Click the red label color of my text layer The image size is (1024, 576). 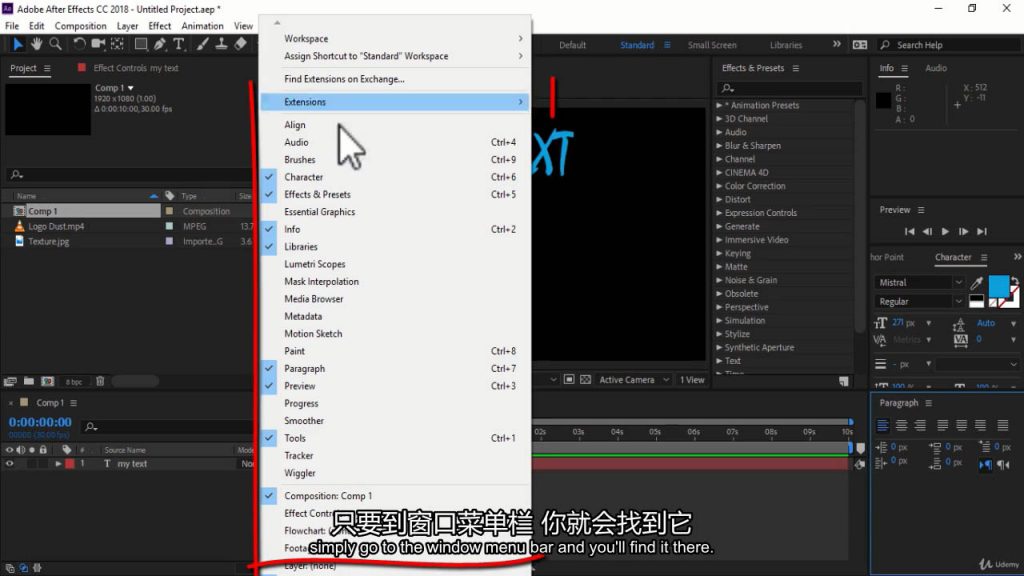(x=70, y=464)
